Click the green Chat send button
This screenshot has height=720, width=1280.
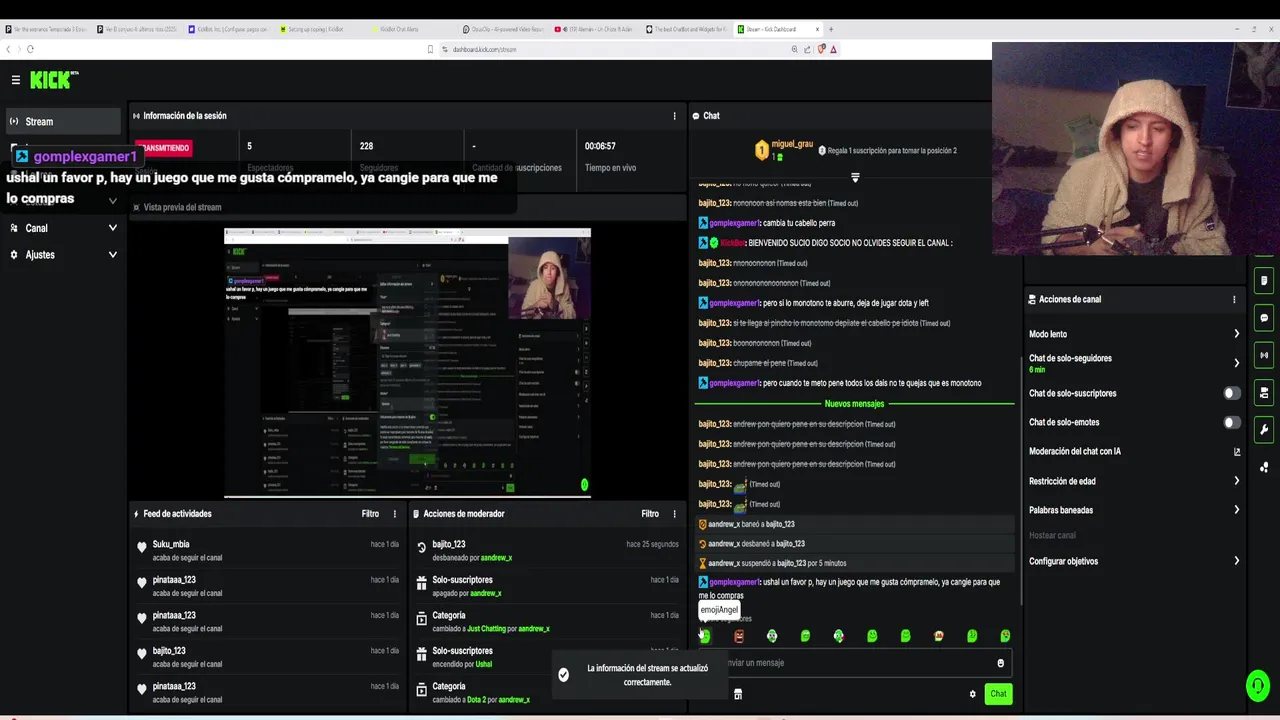pos(998,694)
